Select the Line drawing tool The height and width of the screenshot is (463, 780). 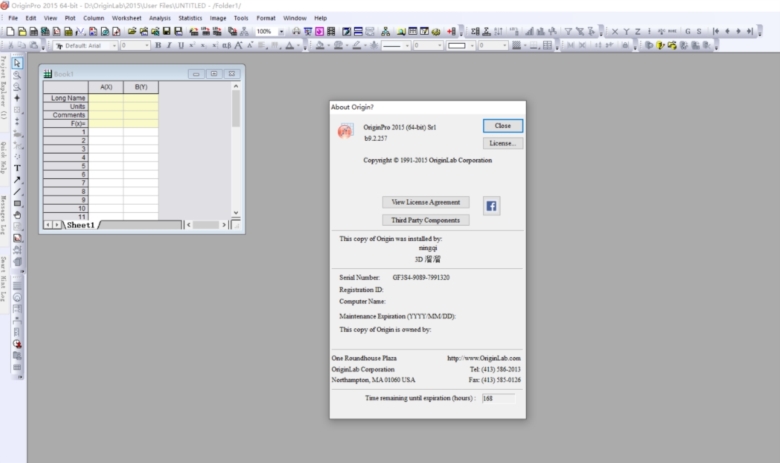(x=17, y=192)
